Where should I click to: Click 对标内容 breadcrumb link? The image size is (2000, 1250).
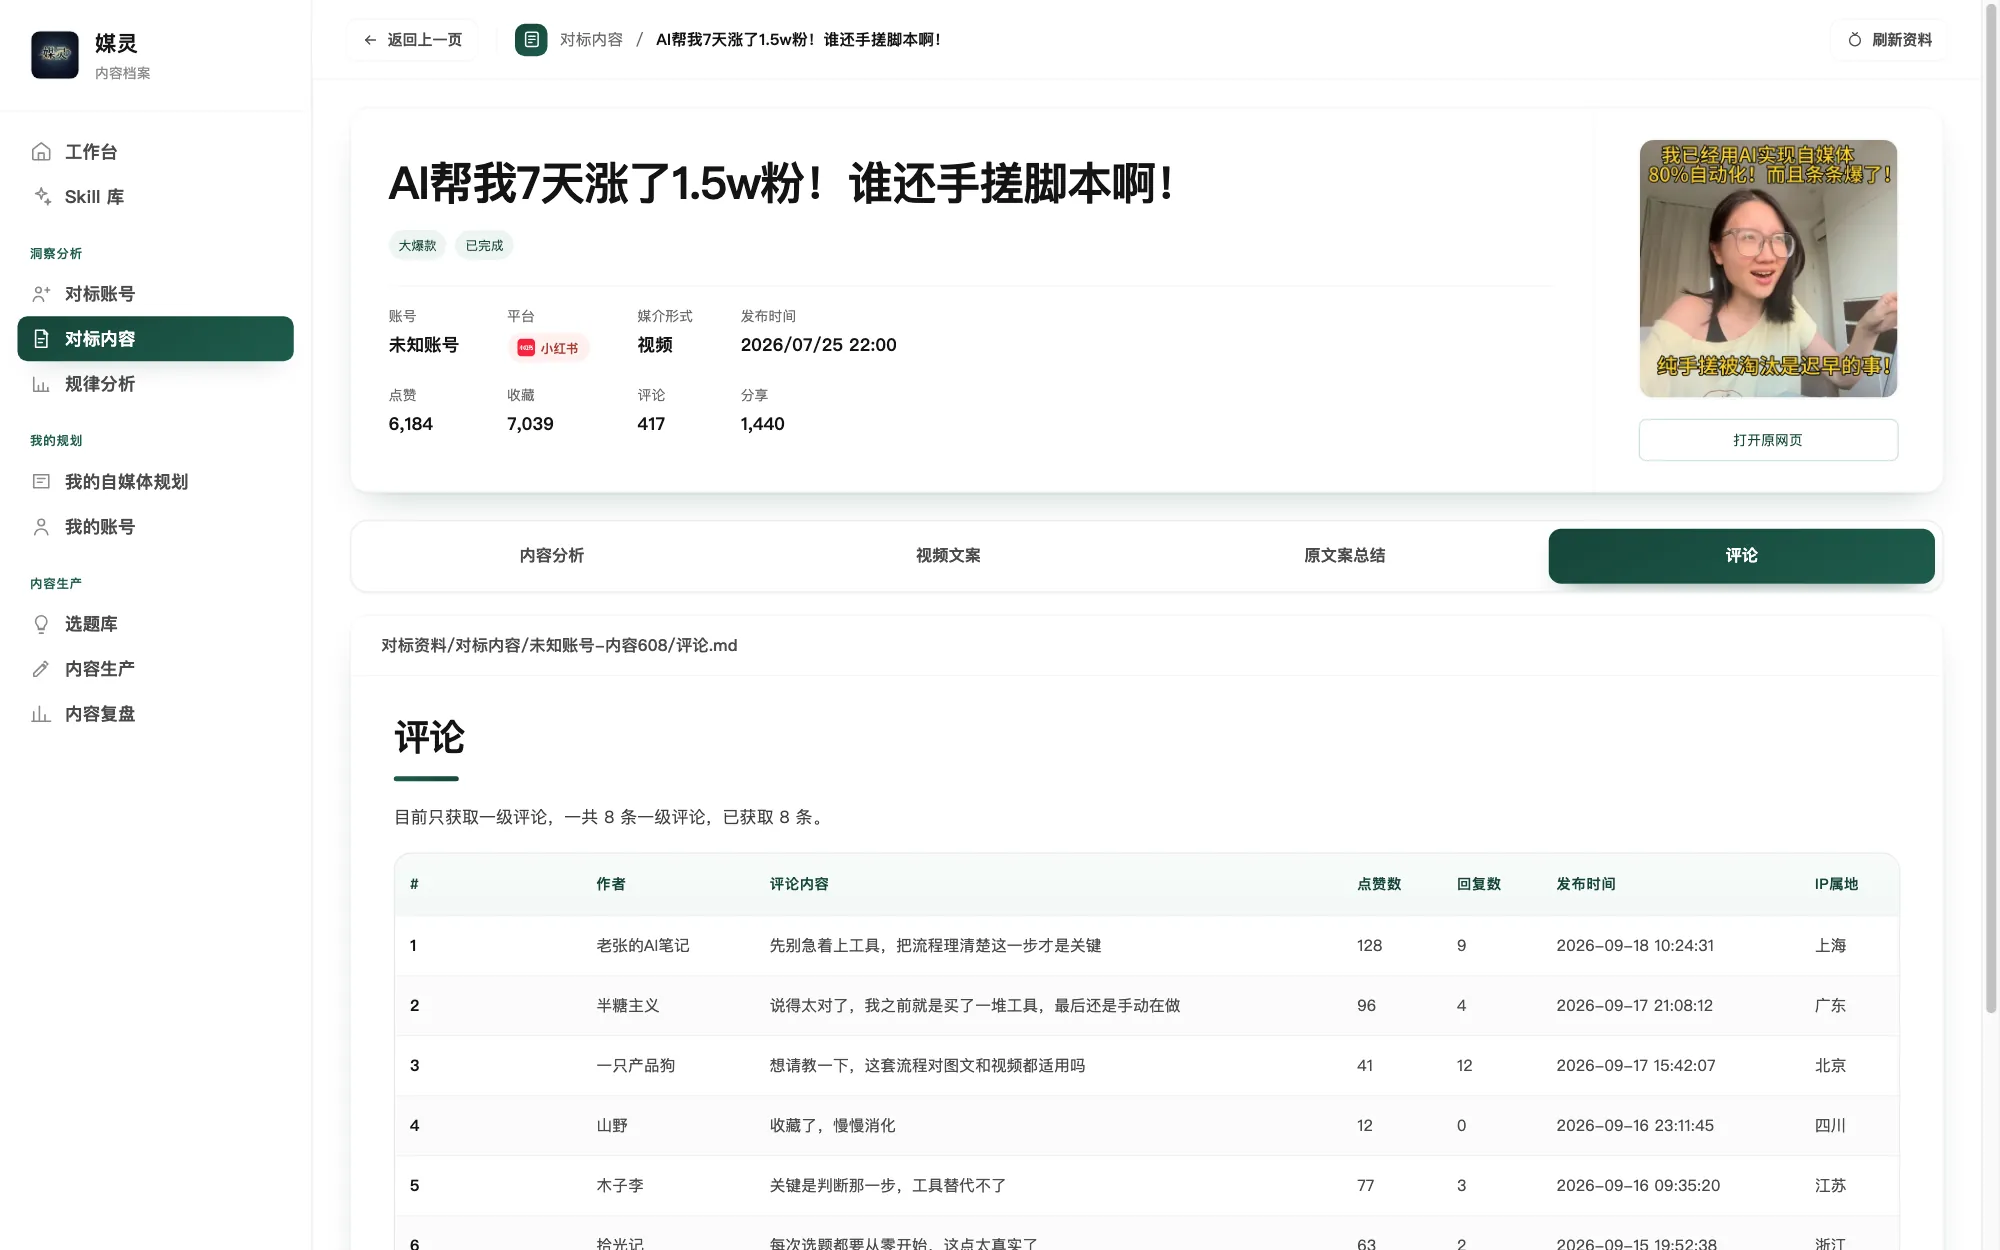click(x=591, y=40)
